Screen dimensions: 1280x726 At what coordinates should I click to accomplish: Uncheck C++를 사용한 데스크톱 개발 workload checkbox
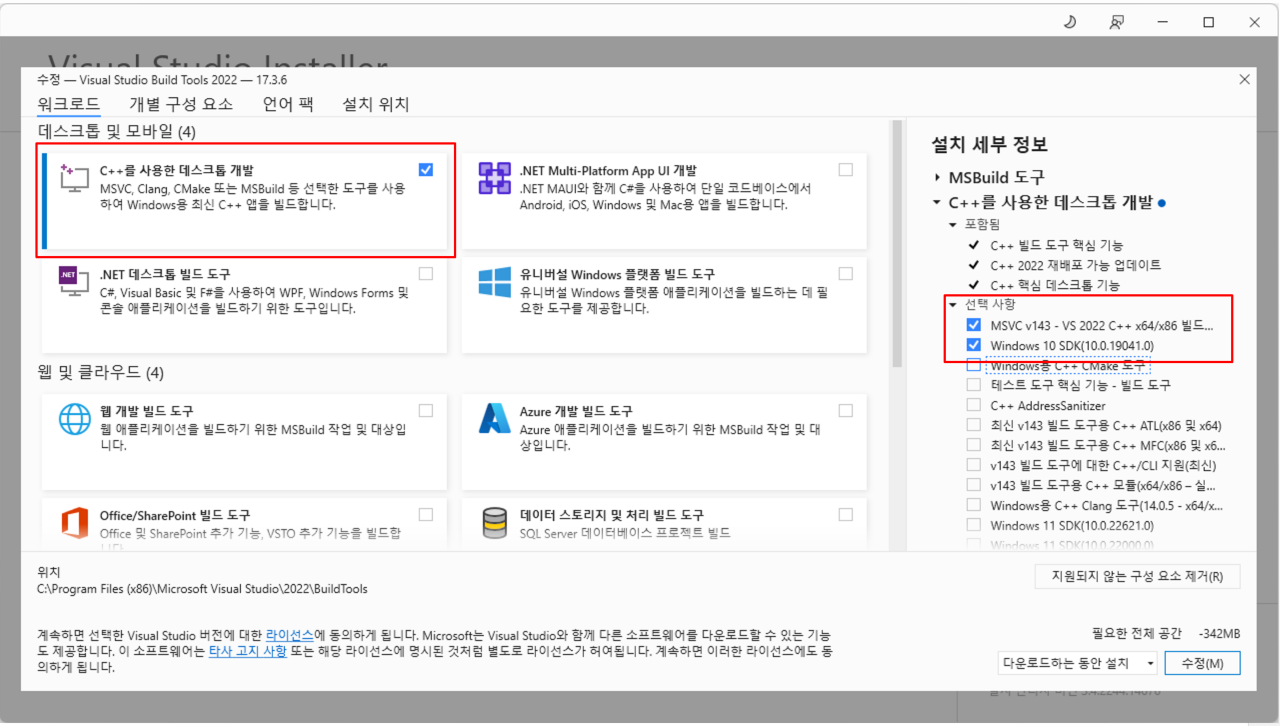(426, 170)
